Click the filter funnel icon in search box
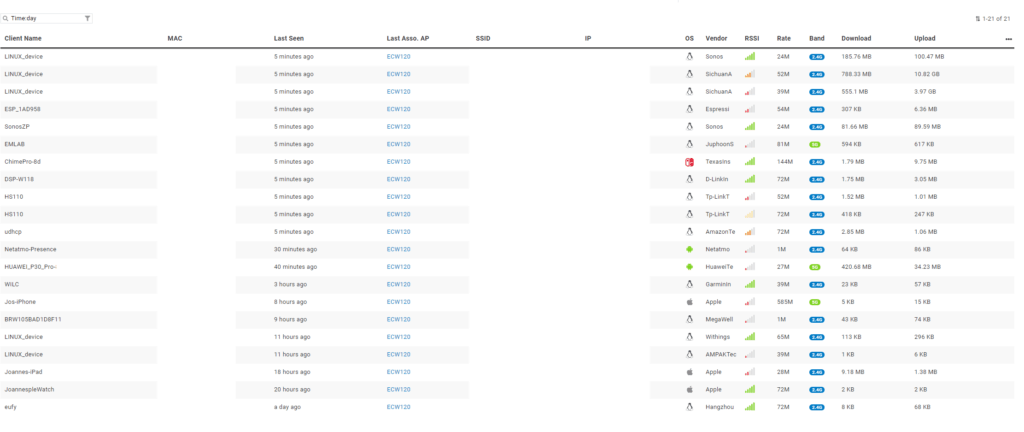 [x=87, y=18]
